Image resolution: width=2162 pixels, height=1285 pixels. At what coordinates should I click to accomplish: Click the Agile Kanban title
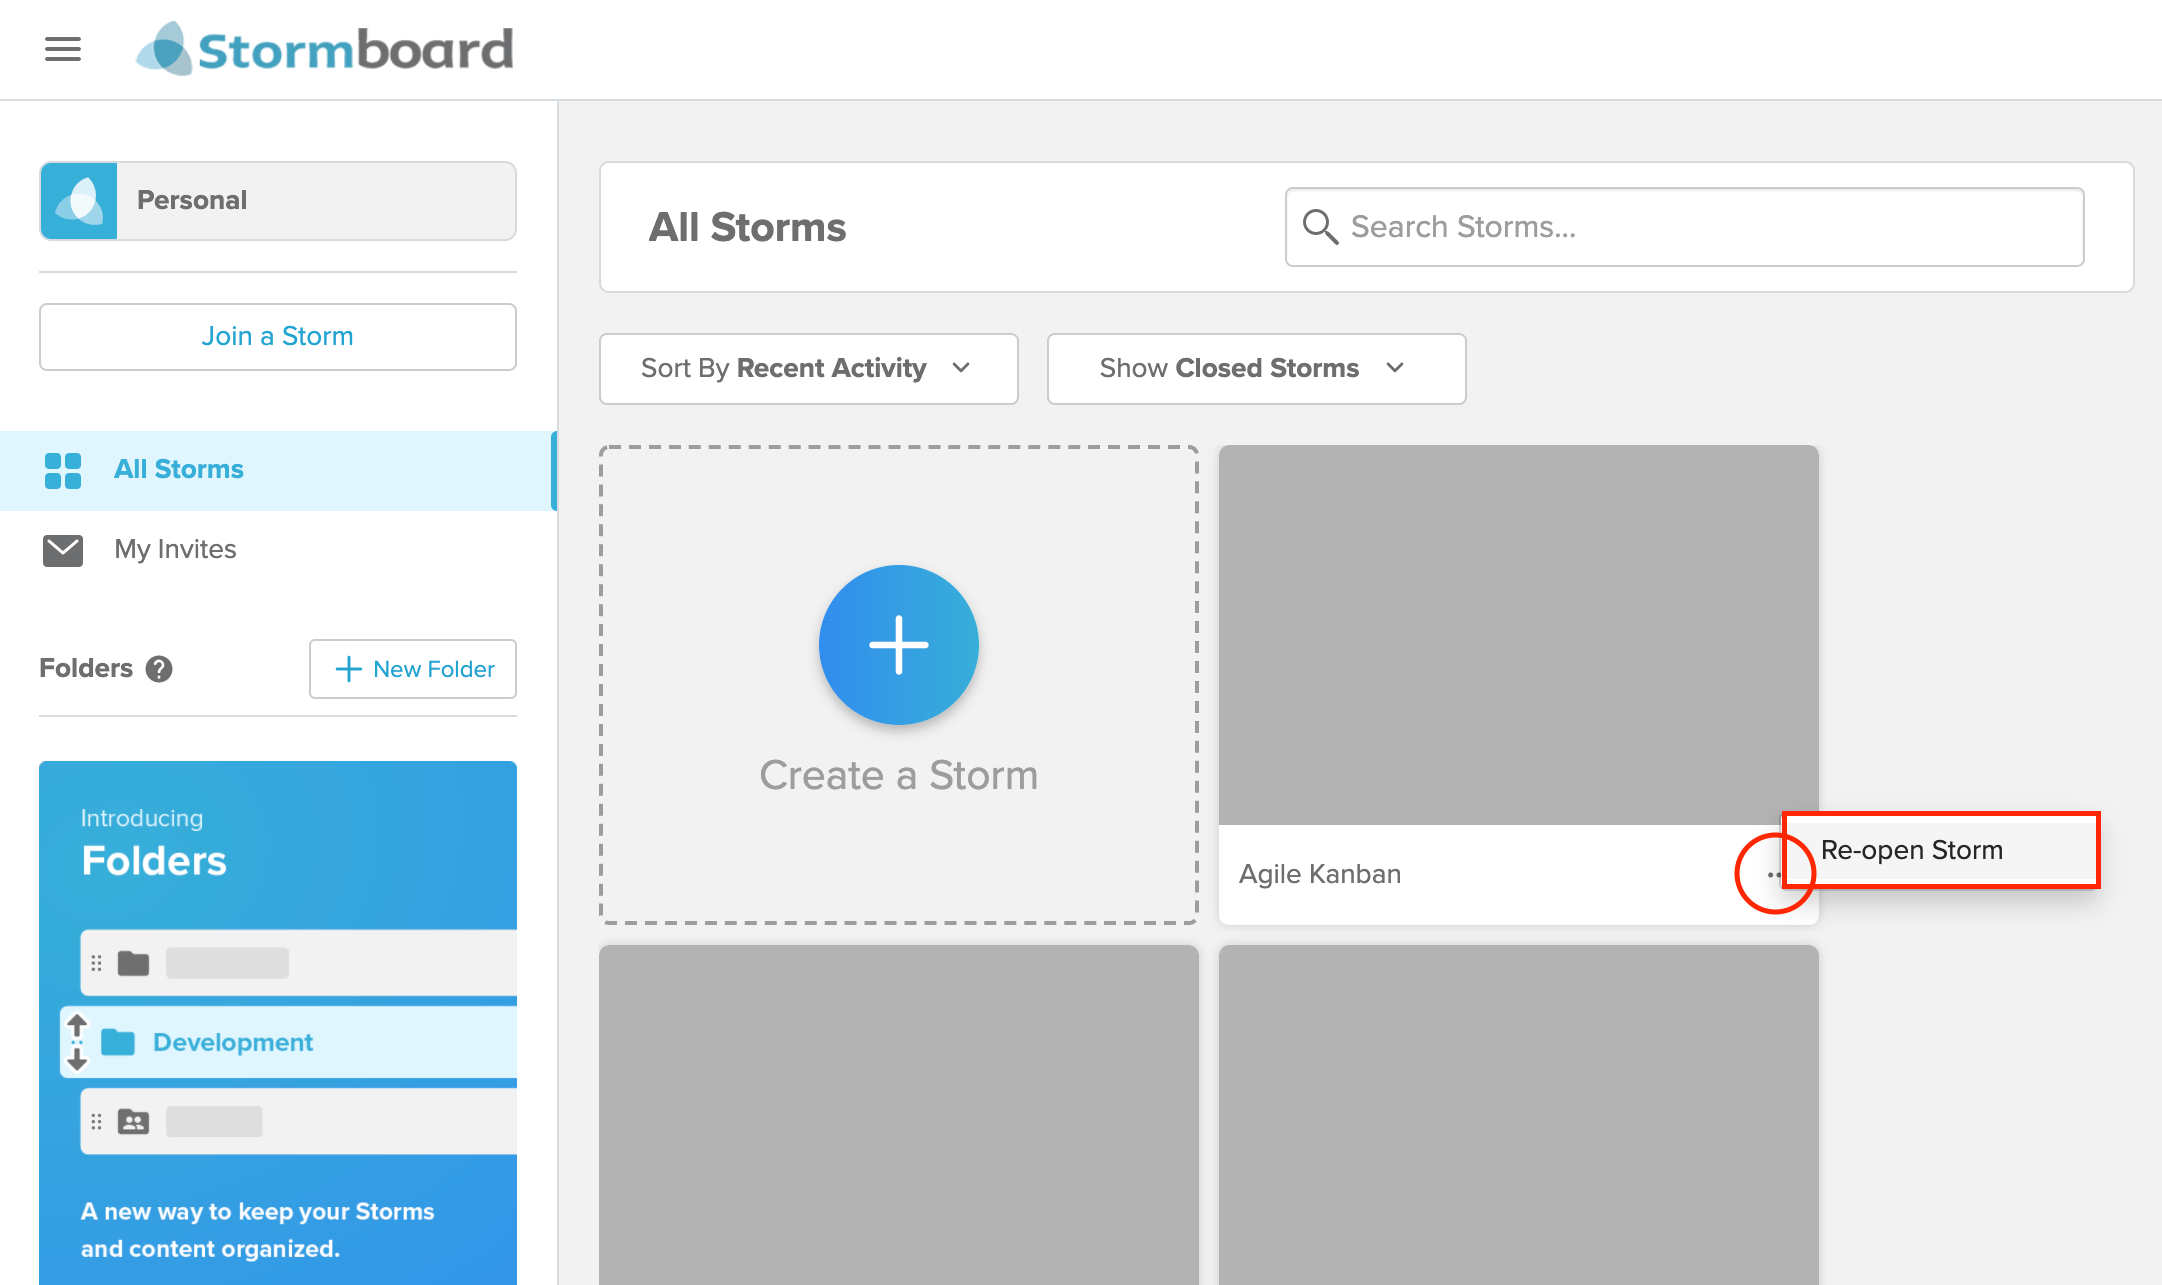[x=1320, y=874]
